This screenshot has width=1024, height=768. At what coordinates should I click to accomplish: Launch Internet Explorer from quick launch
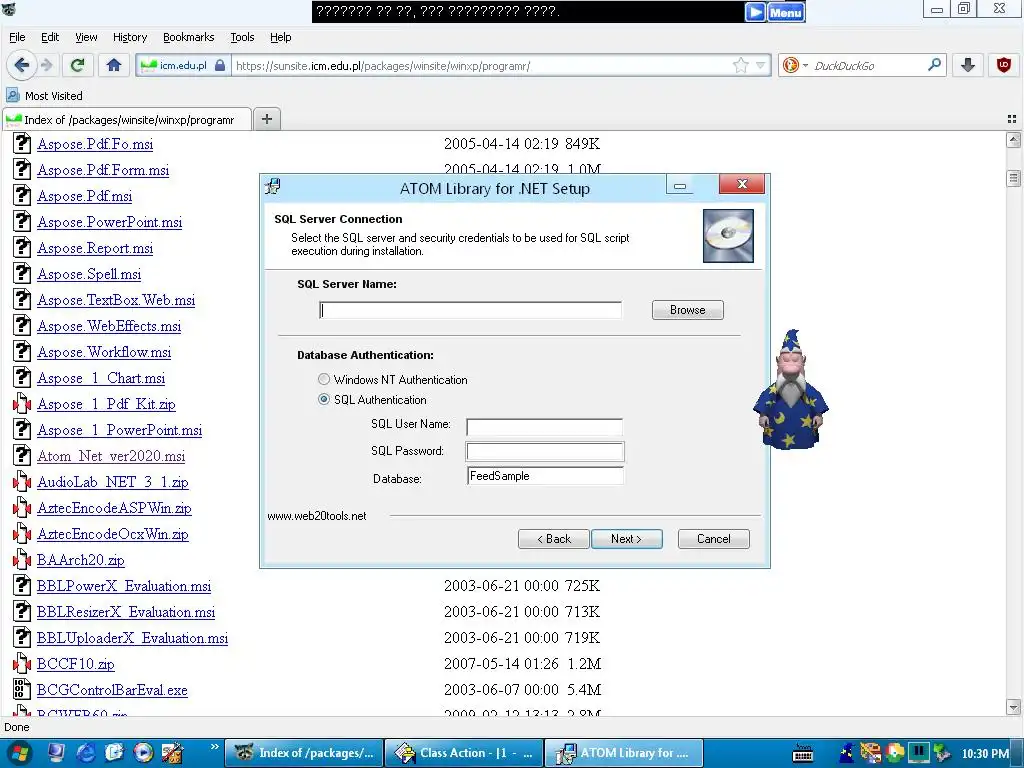86,753
